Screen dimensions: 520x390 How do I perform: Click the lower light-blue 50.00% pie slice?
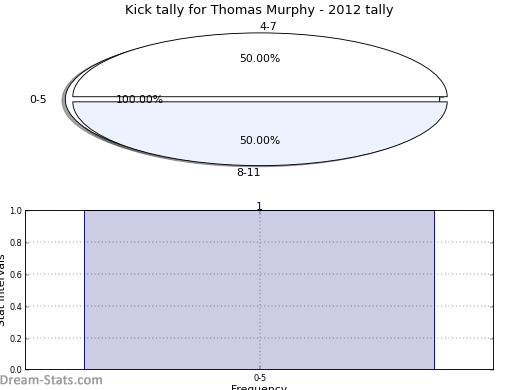click(x=260, y=133)
